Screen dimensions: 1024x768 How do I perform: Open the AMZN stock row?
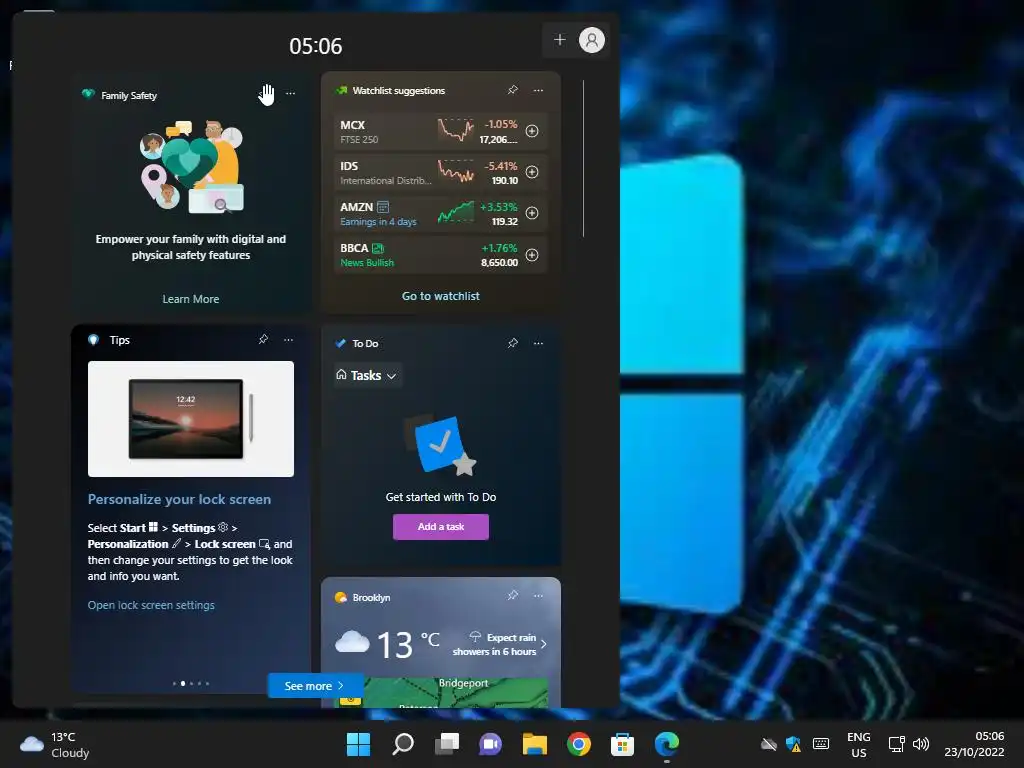point(441,213)
